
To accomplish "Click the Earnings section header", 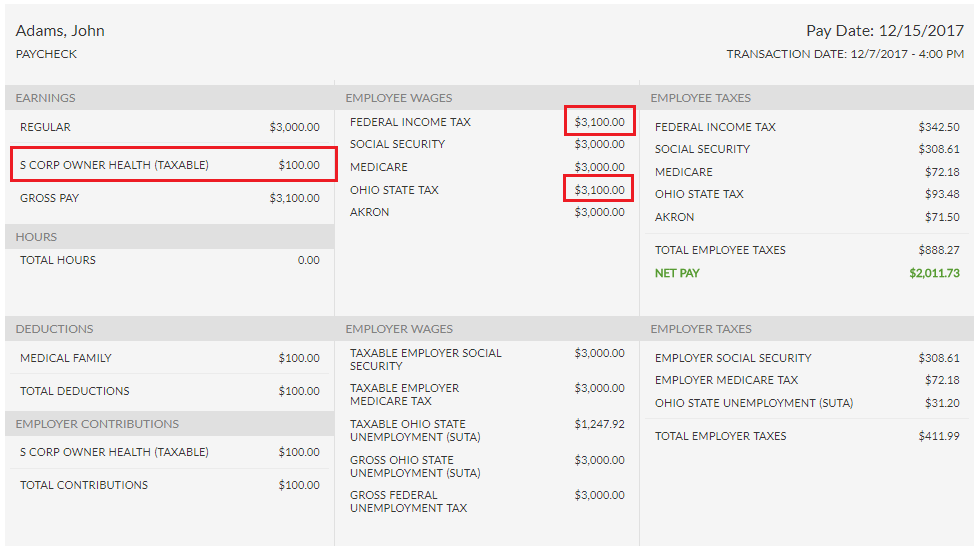I will point(46,98).
